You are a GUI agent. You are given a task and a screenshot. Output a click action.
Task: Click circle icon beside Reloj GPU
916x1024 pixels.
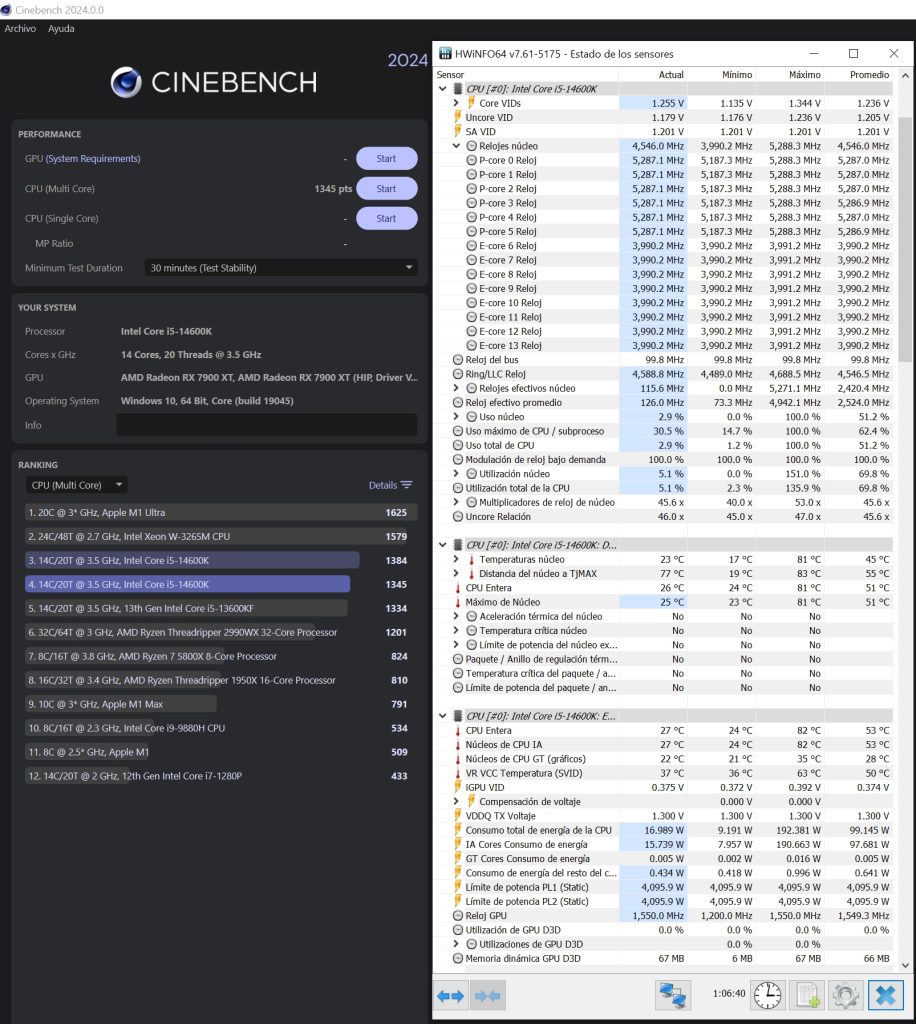click(458, 916)
